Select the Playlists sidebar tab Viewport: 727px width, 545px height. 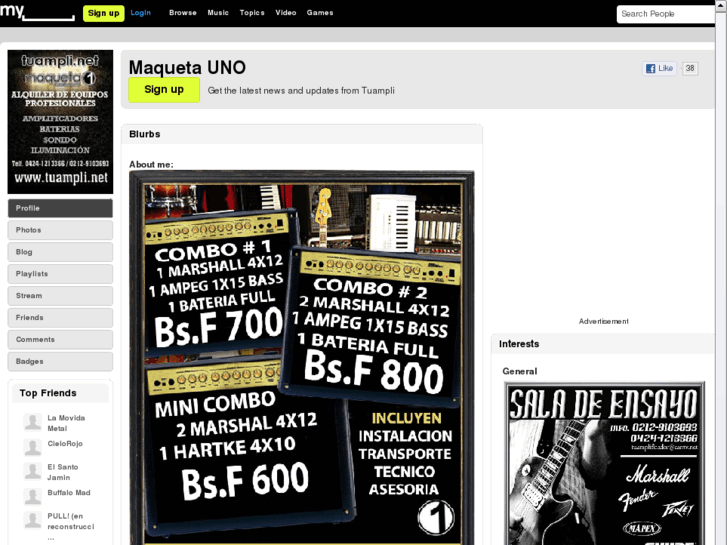point(60,274)
